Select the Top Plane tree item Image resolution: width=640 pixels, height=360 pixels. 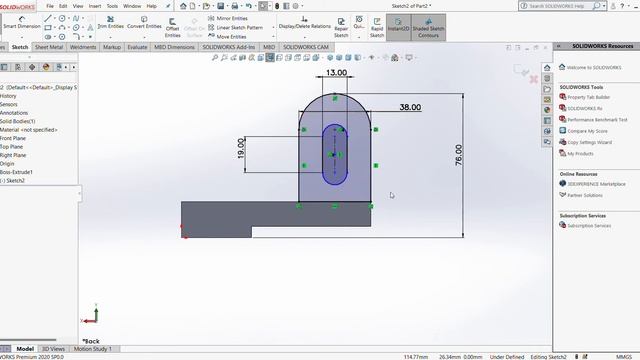click(11, 147)
